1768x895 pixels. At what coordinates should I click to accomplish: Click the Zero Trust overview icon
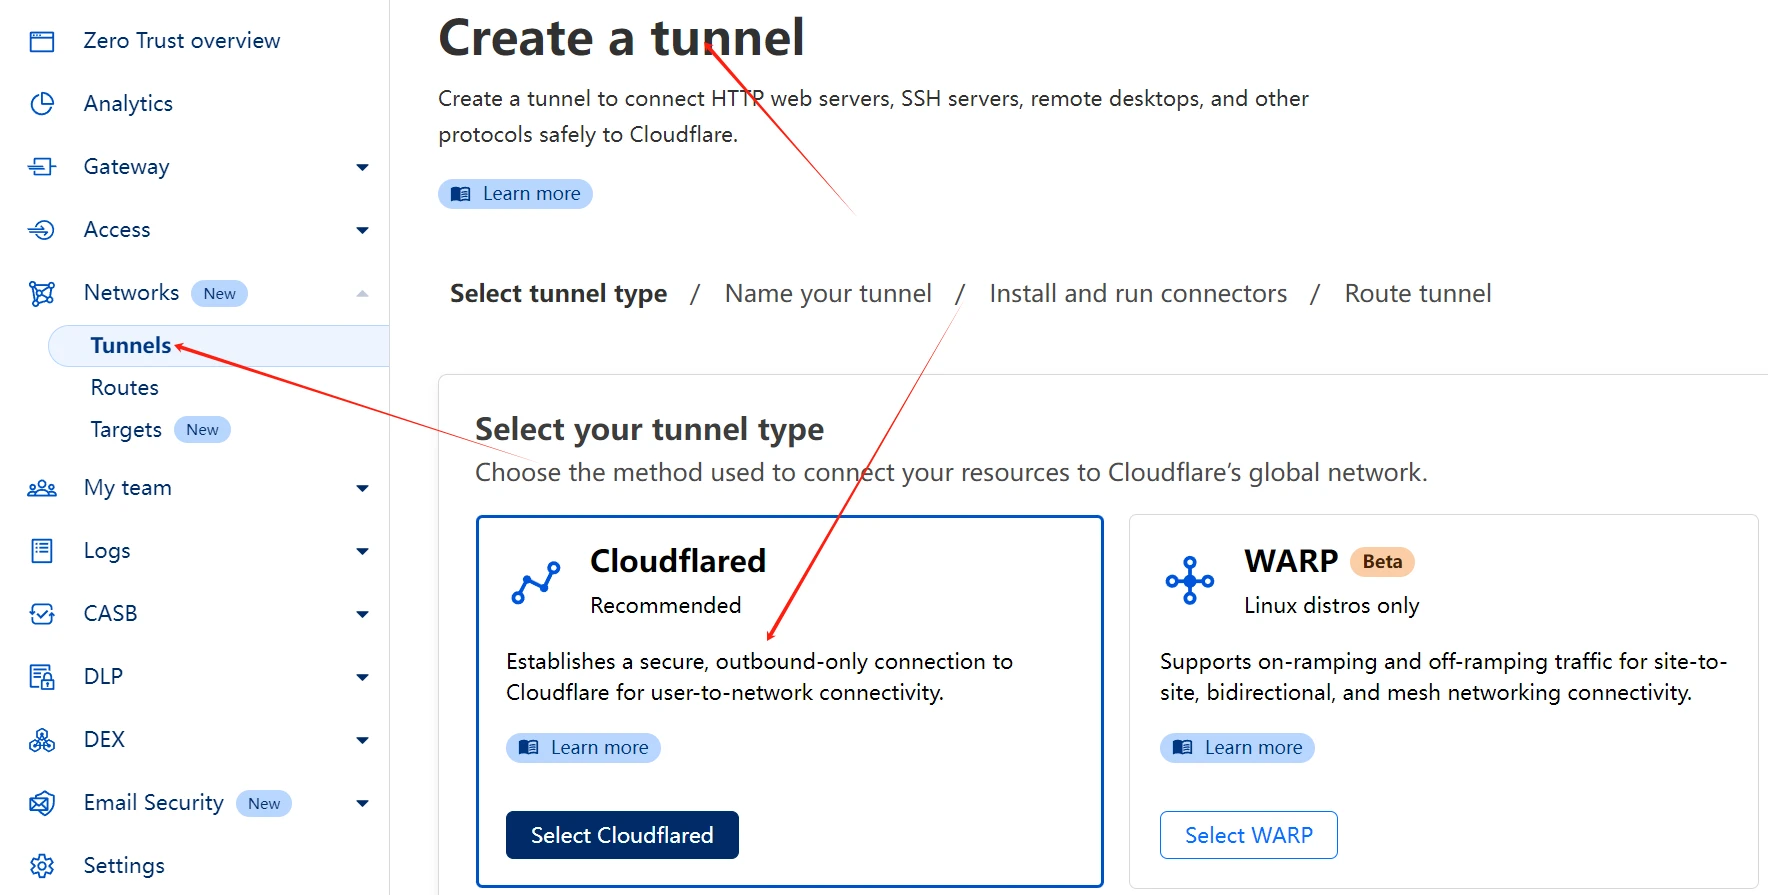click(x=42, y=41)
